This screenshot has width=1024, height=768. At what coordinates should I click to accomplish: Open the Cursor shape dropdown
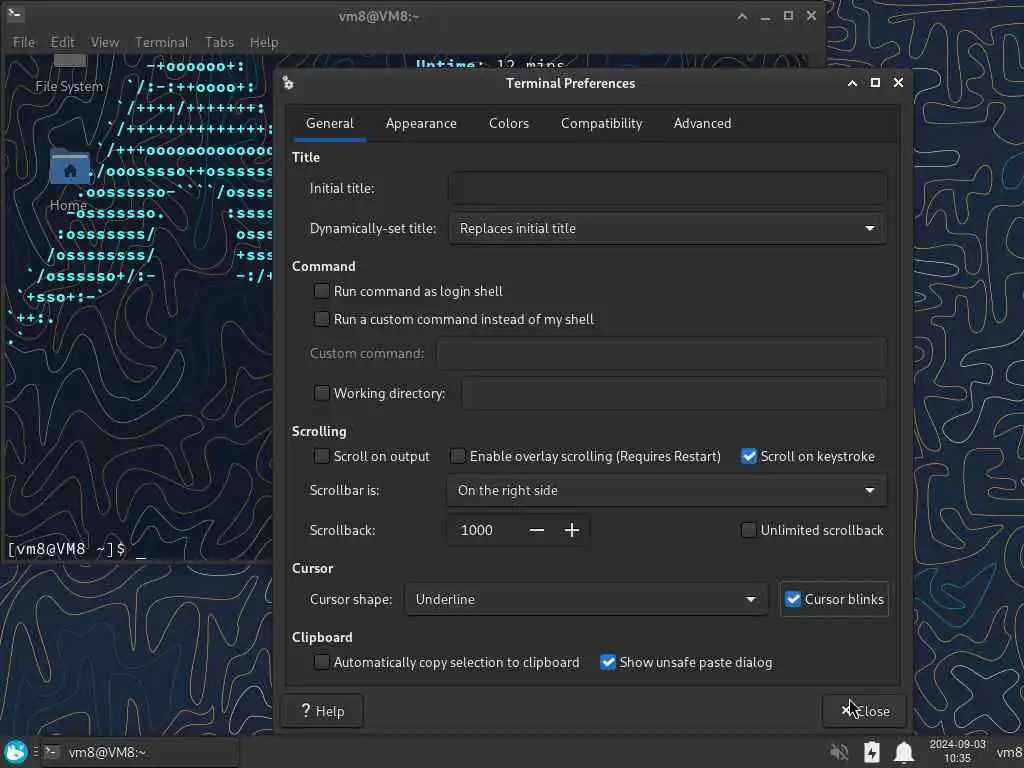(x=586, y=600)
